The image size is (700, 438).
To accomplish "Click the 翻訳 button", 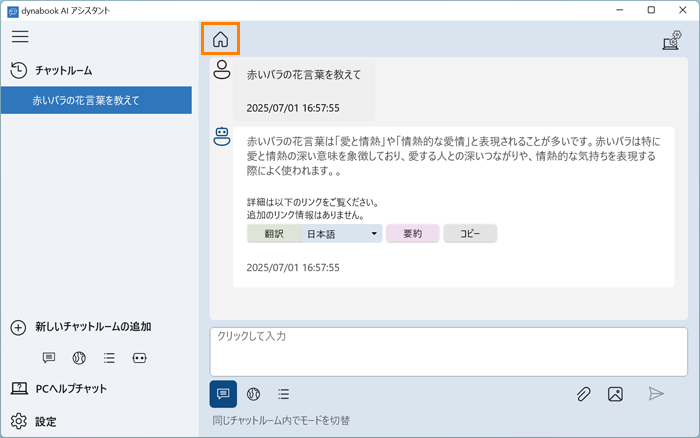I will 274,234.
